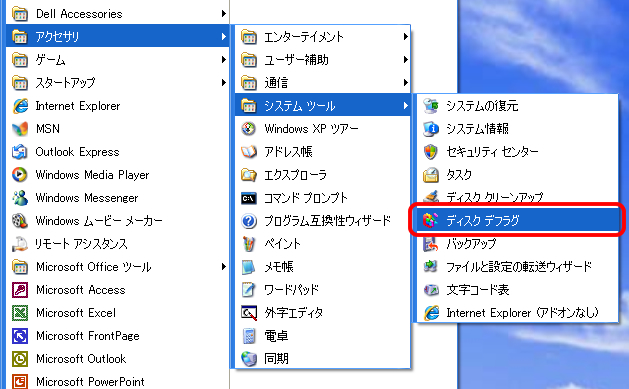Expand the エンターテイメント submenu arrow
Screen dimensions: 629x389
406,36
